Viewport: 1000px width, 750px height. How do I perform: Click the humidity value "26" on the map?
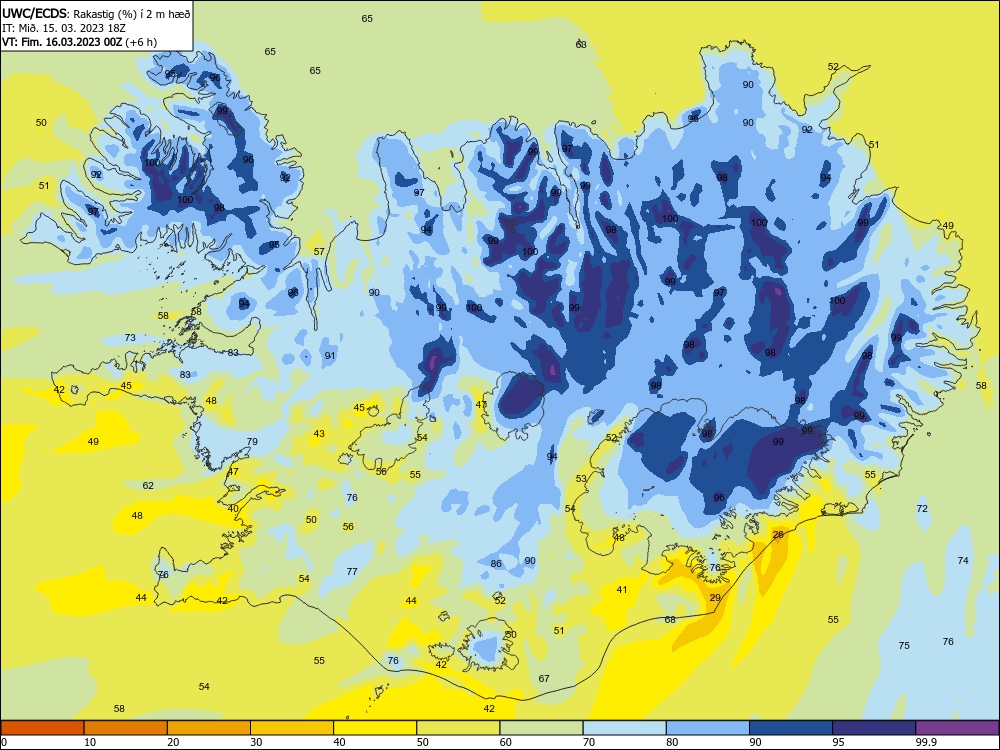pos(778,534)
